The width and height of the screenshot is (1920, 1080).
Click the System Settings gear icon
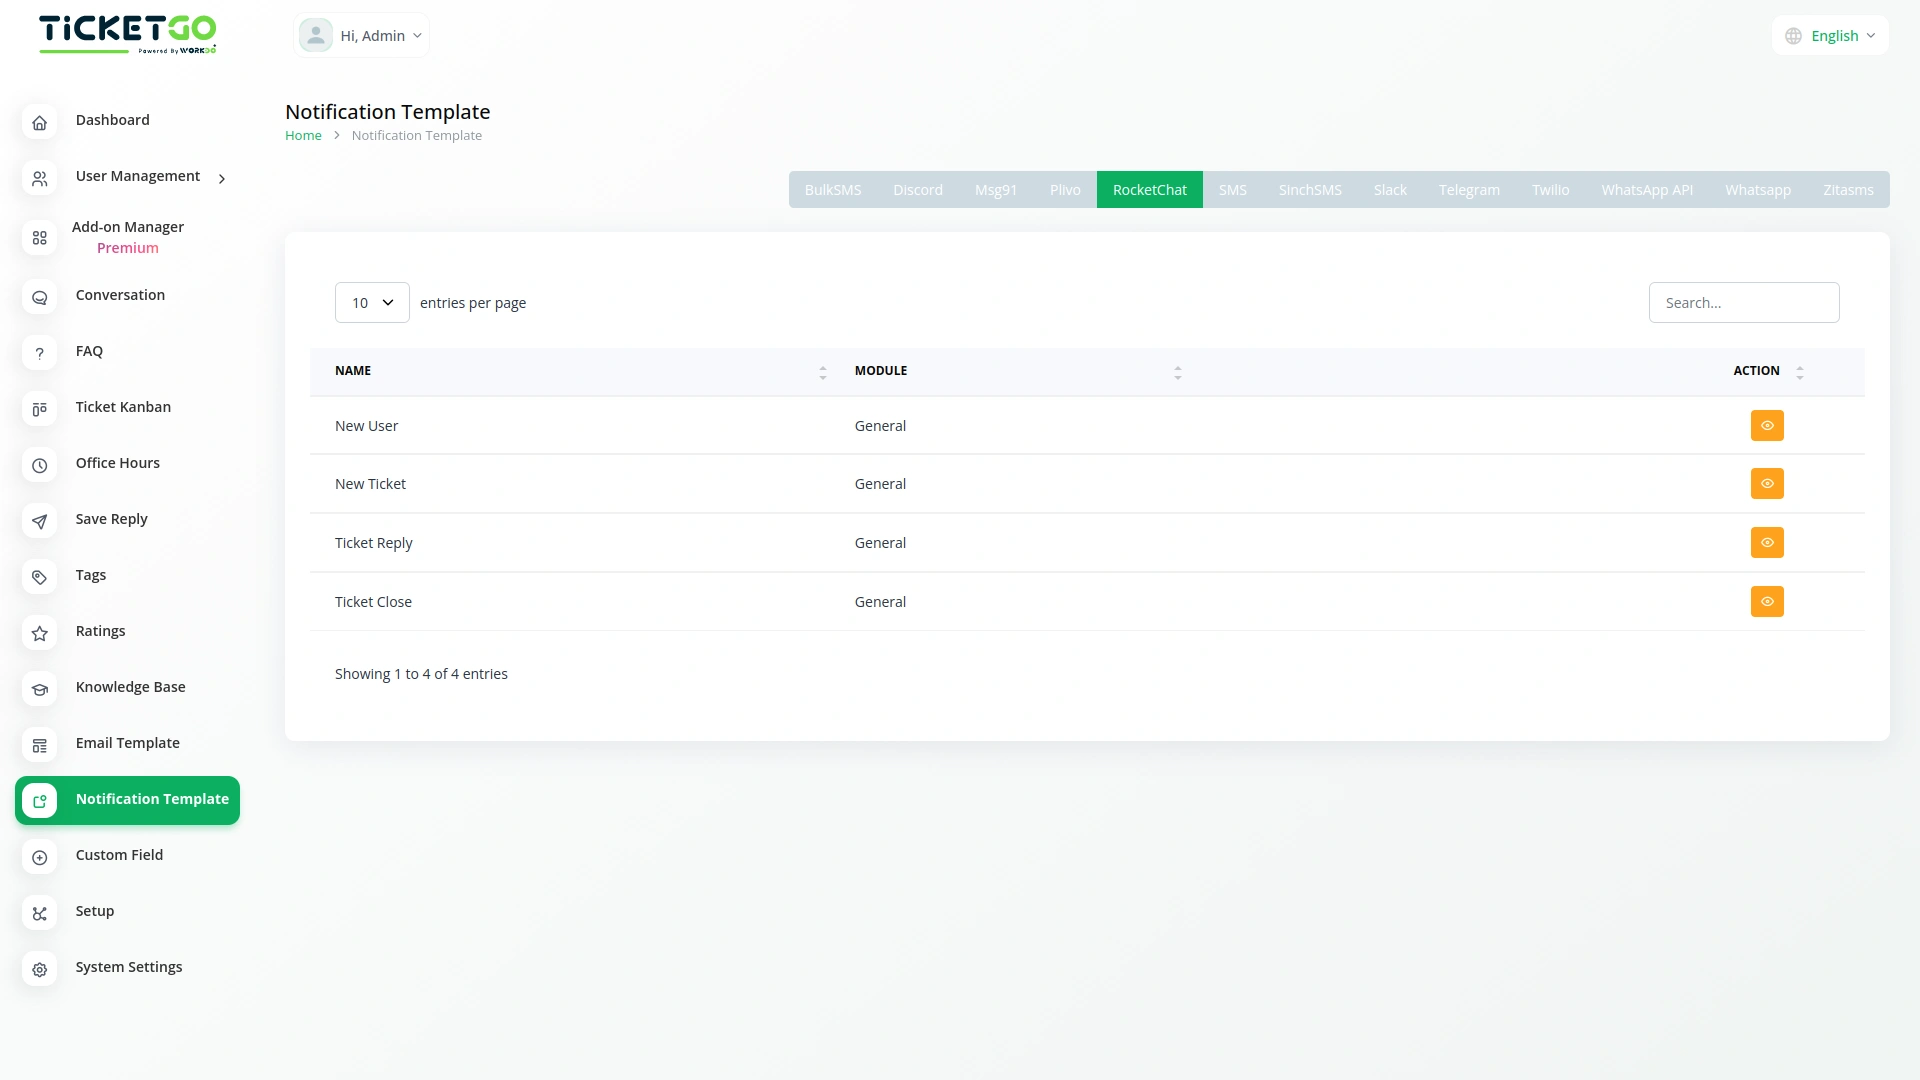(39, 969)
